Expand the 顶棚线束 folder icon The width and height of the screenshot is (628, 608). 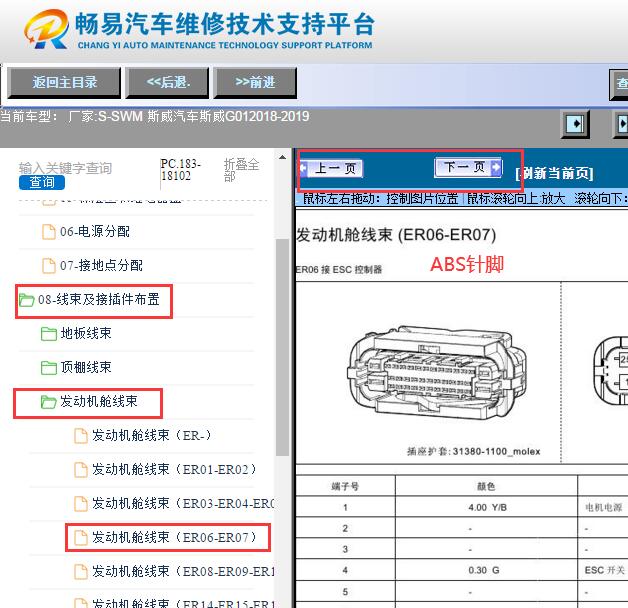(x=48, y=368)
